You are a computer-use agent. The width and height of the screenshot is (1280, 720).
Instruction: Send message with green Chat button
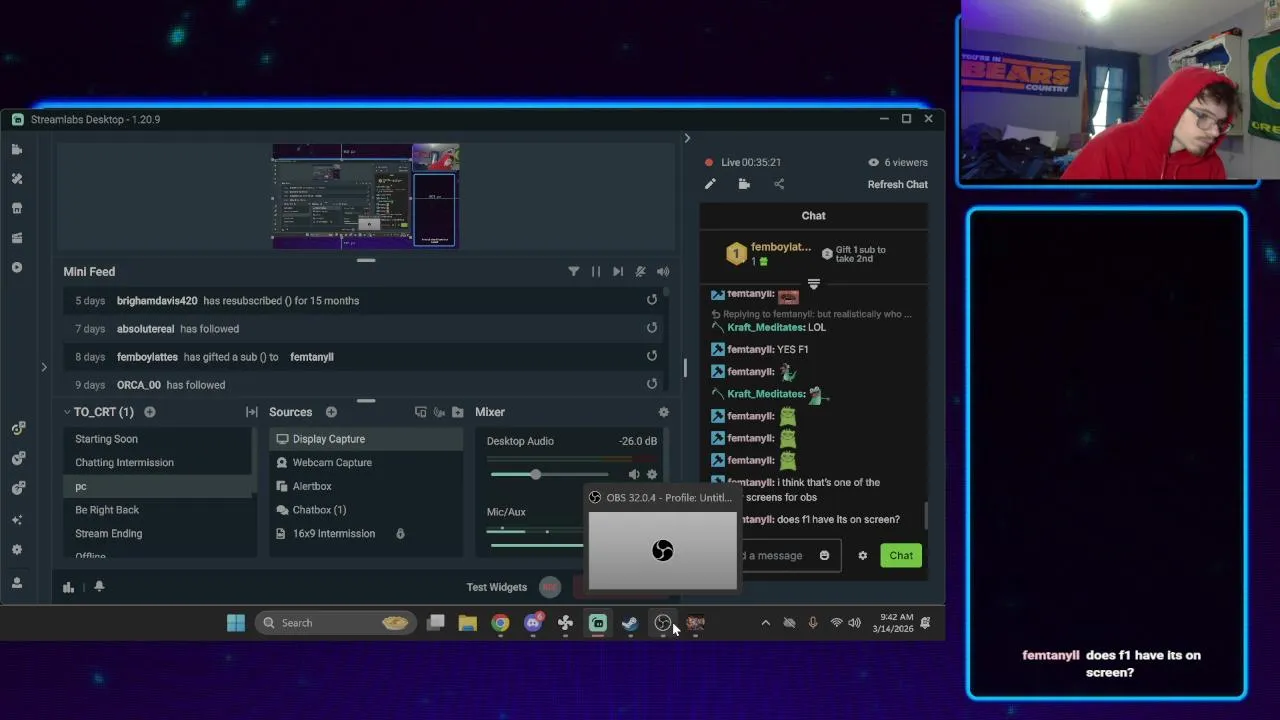coord(901,556)
